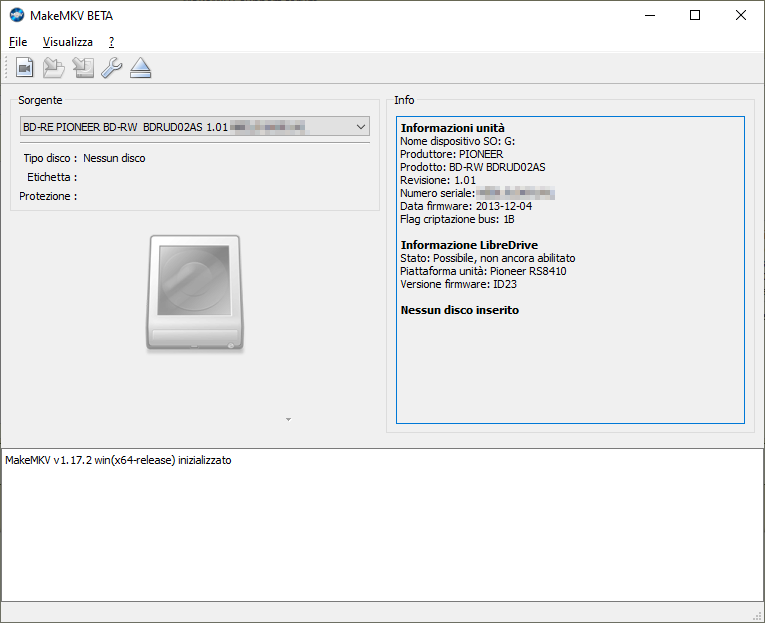Click the 'Informazioni unità' heading
Image resolution: width=765 pixels, height=623 pixels.
point(452,128)
